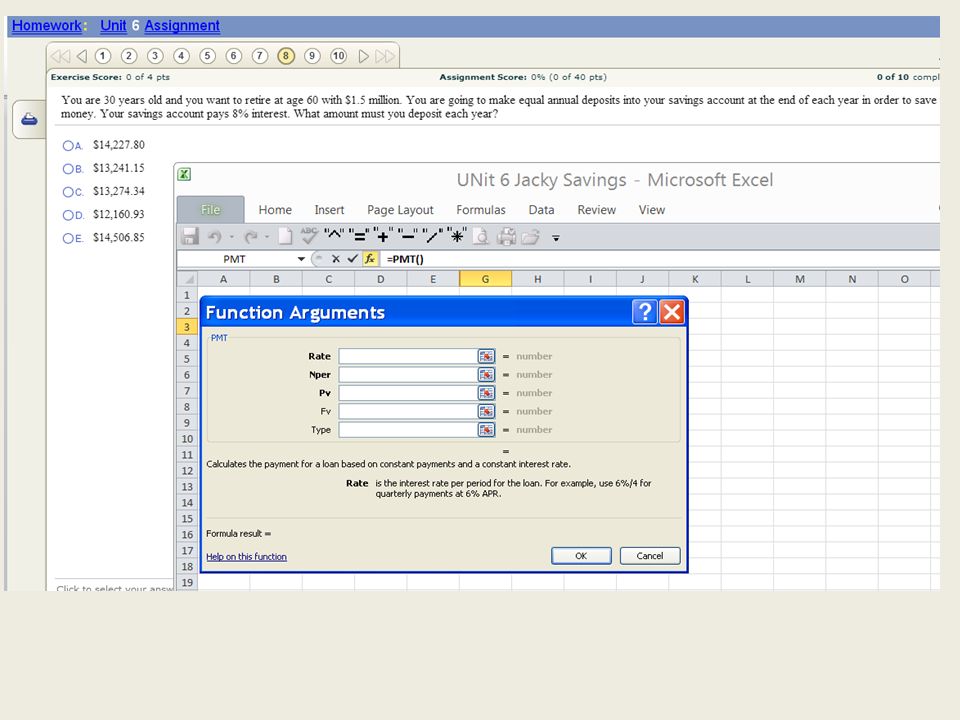
Task: Open Customize Quick Access Toolbar dropdown
Action: 556,238
